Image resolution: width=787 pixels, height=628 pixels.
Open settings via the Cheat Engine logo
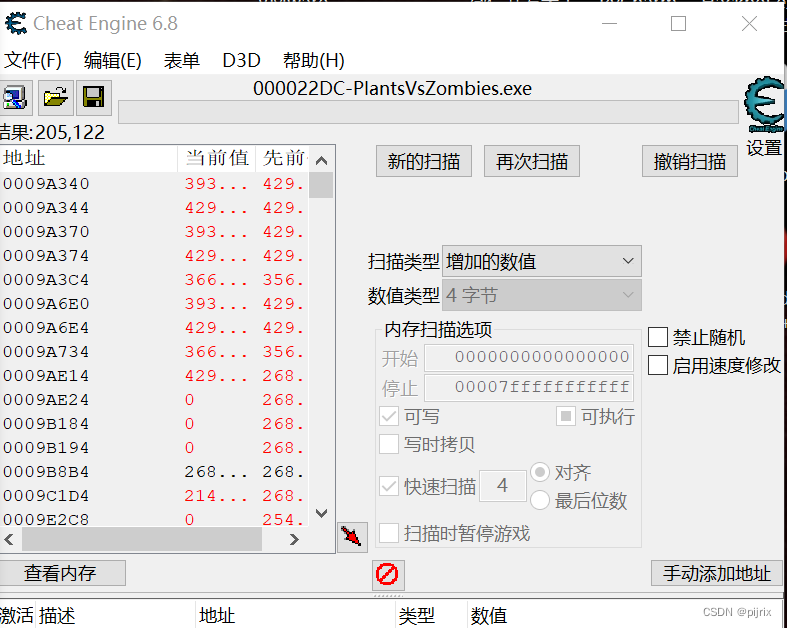(765, 104)
